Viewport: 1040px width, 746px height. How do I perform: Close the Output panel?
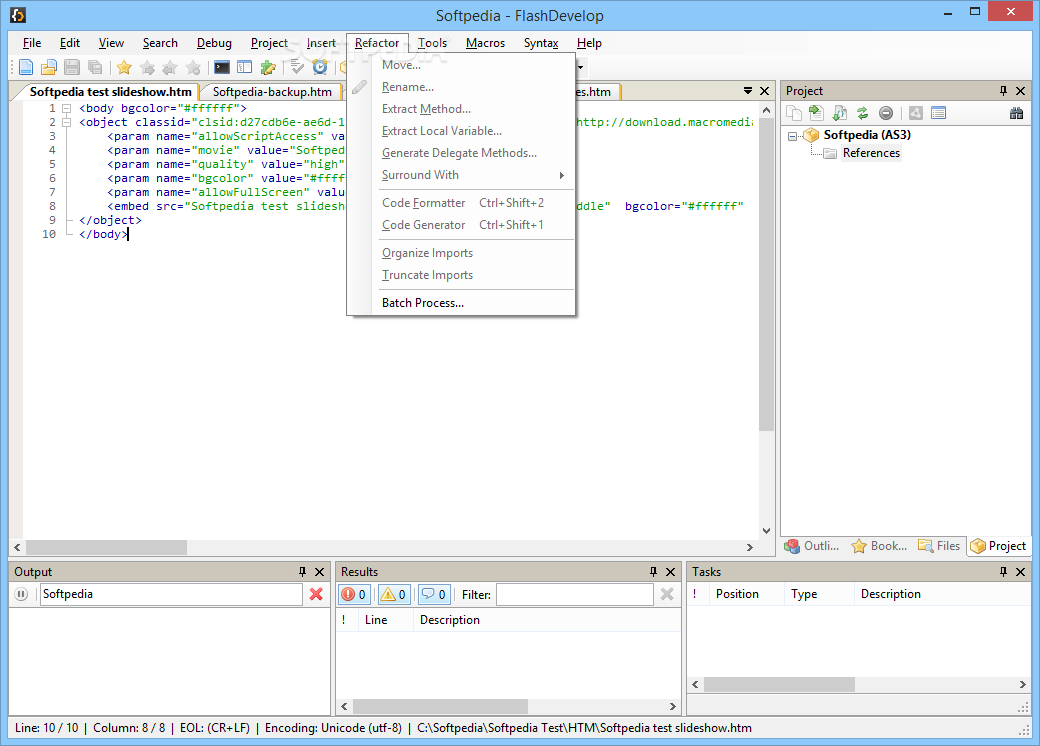[x=320, y=572]
